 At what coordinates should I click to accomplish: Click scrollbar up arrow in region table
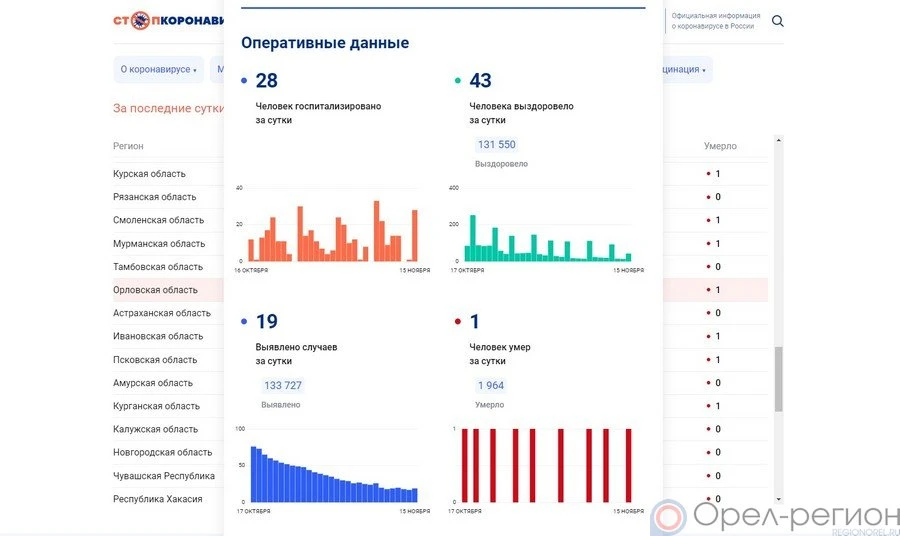pyautogui.click(x=779, y=141)
